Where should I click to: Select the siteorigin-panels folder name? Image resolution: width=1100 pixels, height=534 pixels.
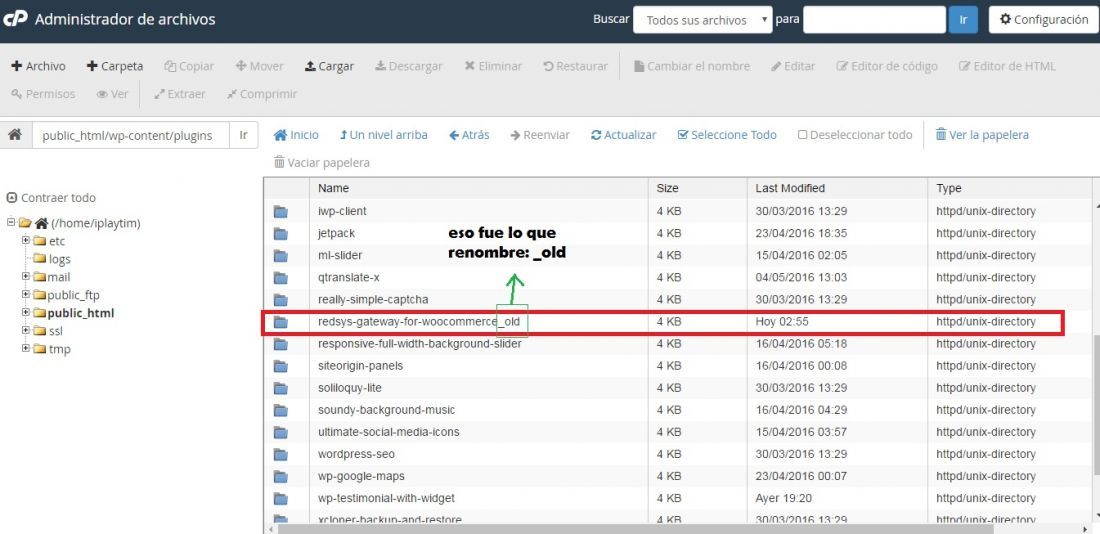click(x=360, y=366)
